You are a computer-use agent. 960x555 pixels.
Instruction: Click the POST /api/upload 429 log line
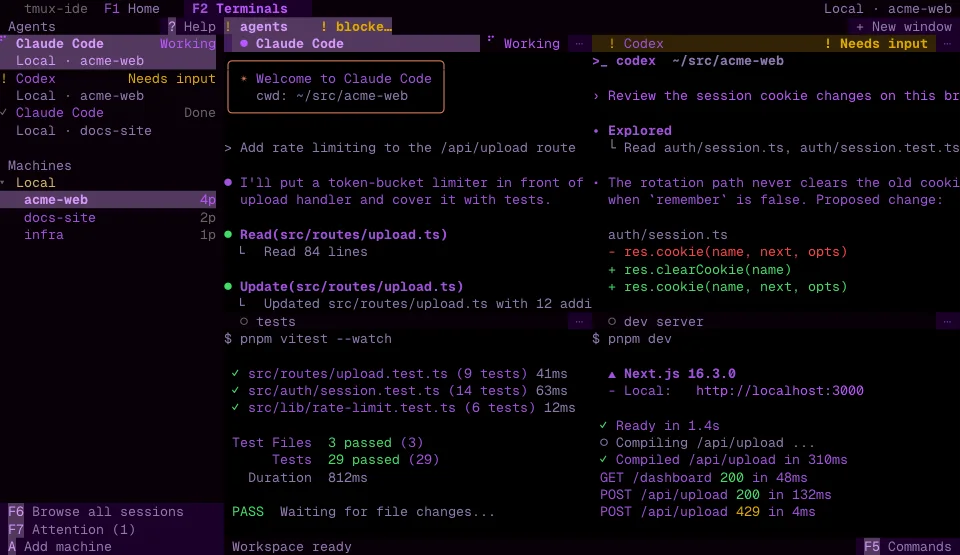click(x=707, y=512)
